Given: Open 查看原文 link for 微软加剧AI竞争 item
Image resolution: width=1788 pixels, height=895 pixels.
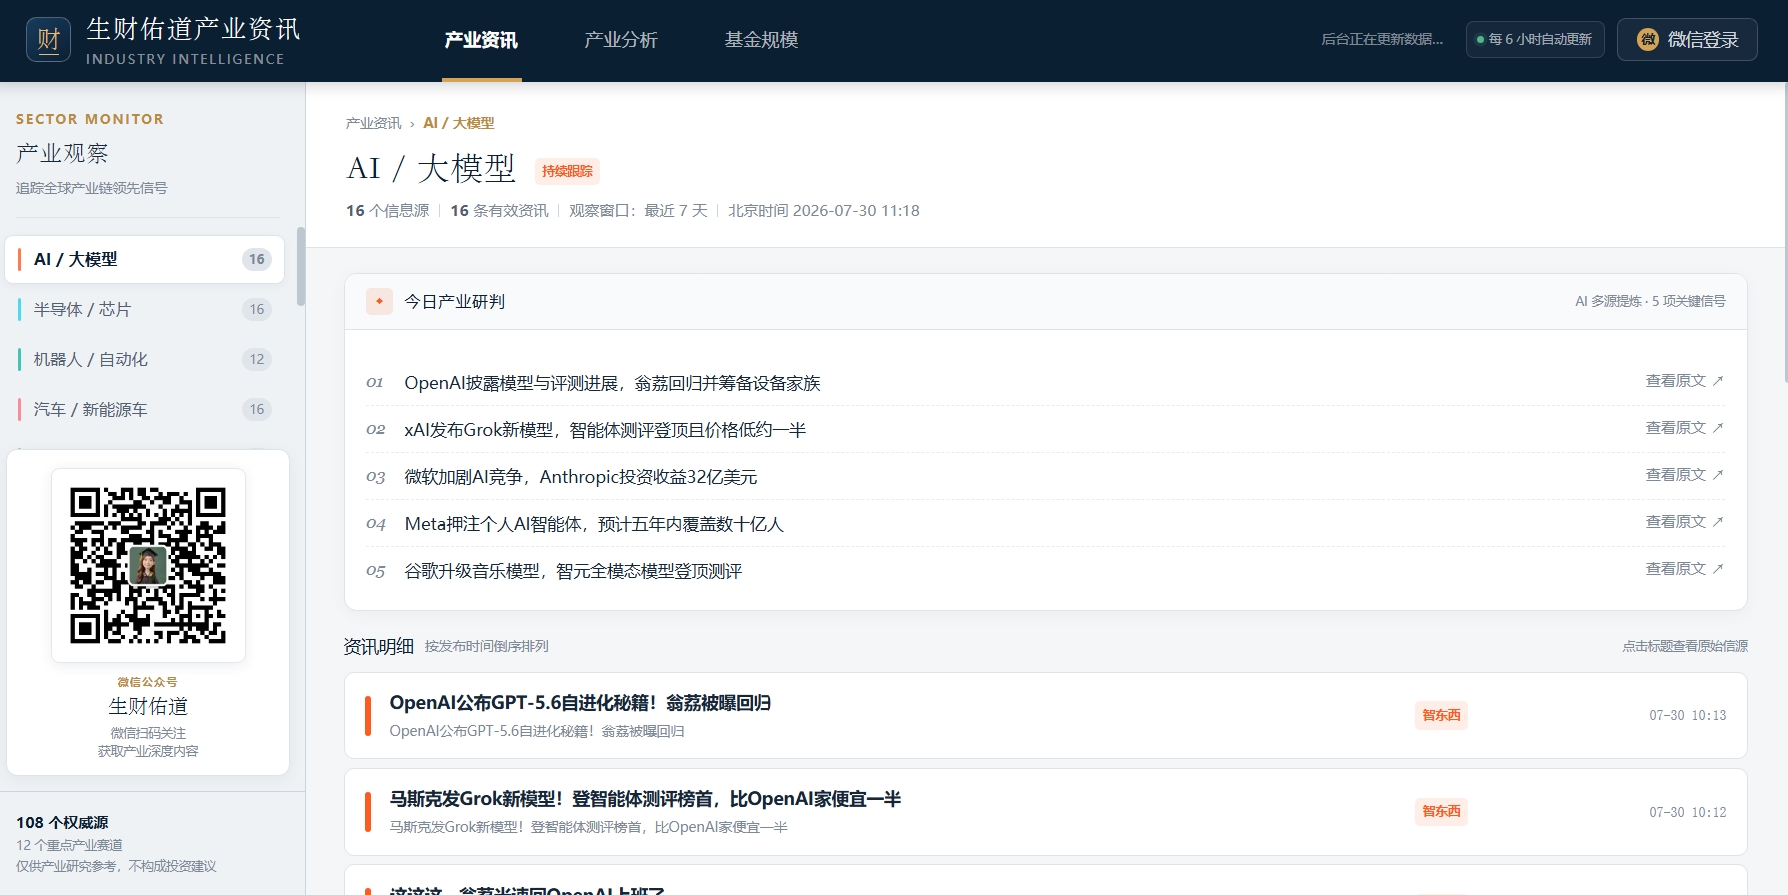Looking at the screenshot, I should (1685, 475).
